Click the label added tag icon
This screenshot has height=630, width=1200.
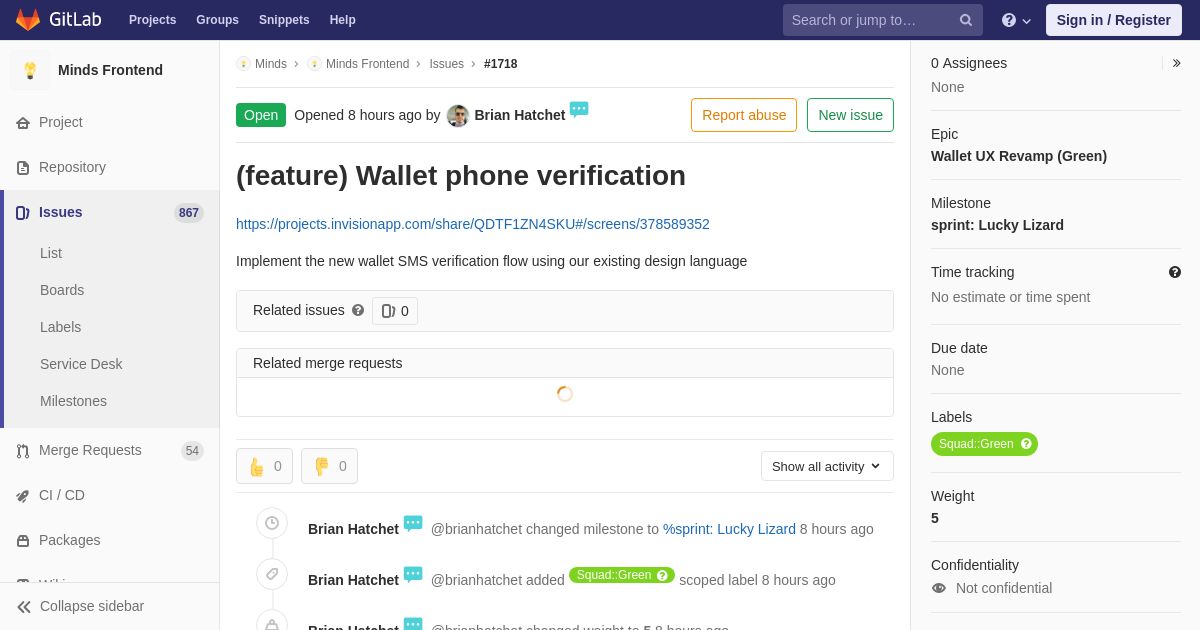click(272, 574)
